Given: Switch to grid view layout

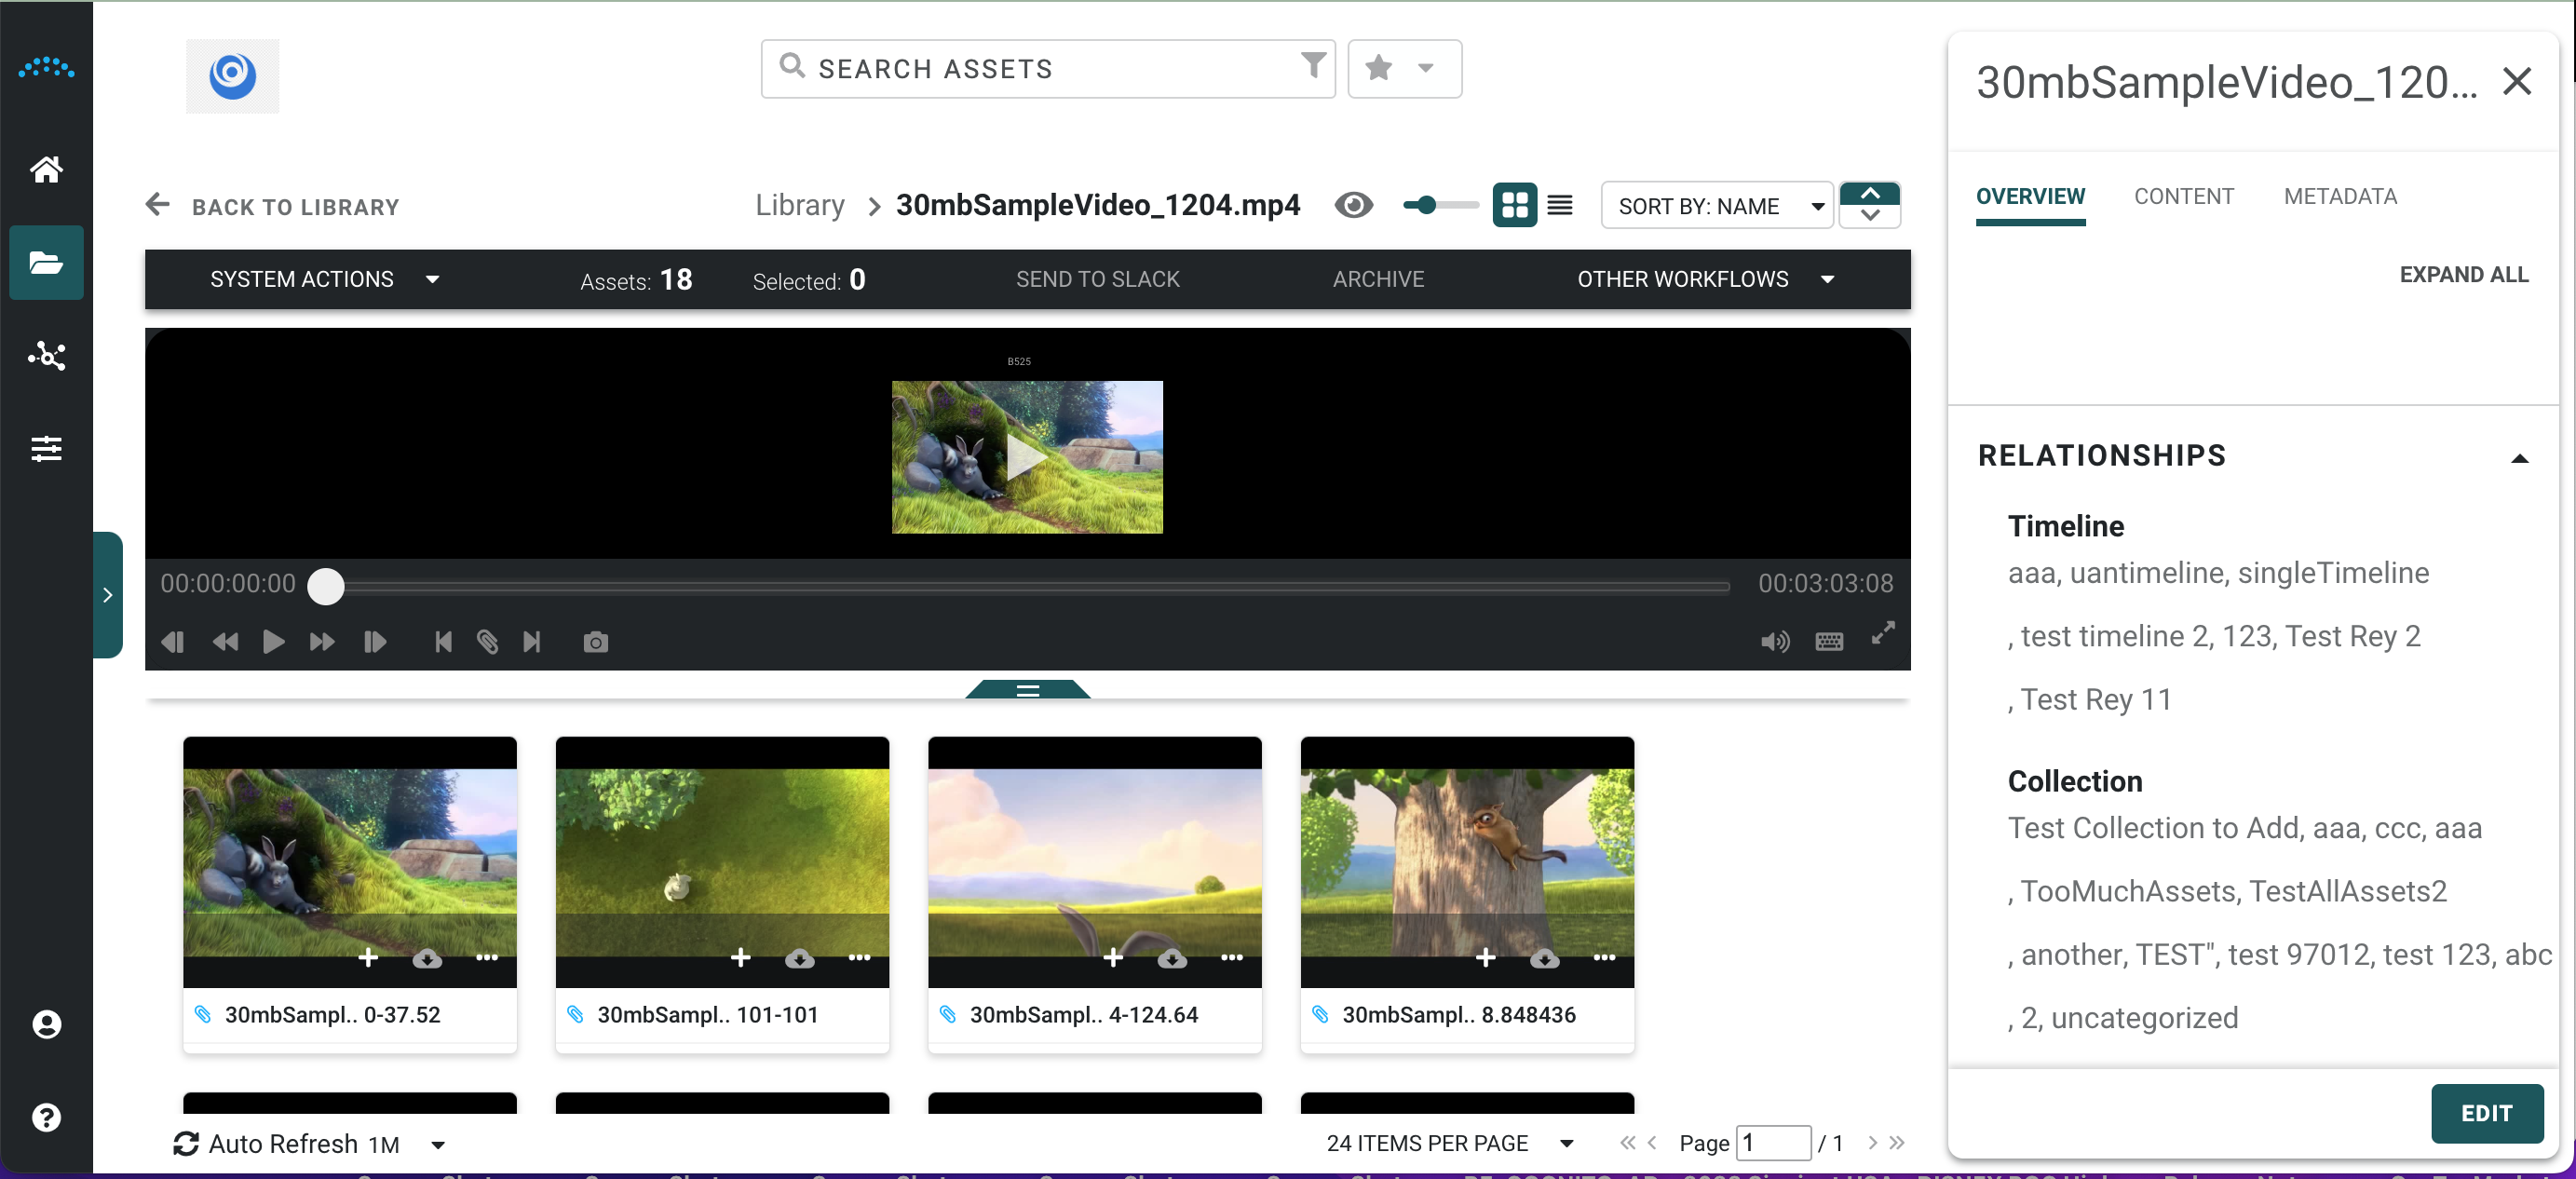Looking at the screenshot, I should (1514, 205).
